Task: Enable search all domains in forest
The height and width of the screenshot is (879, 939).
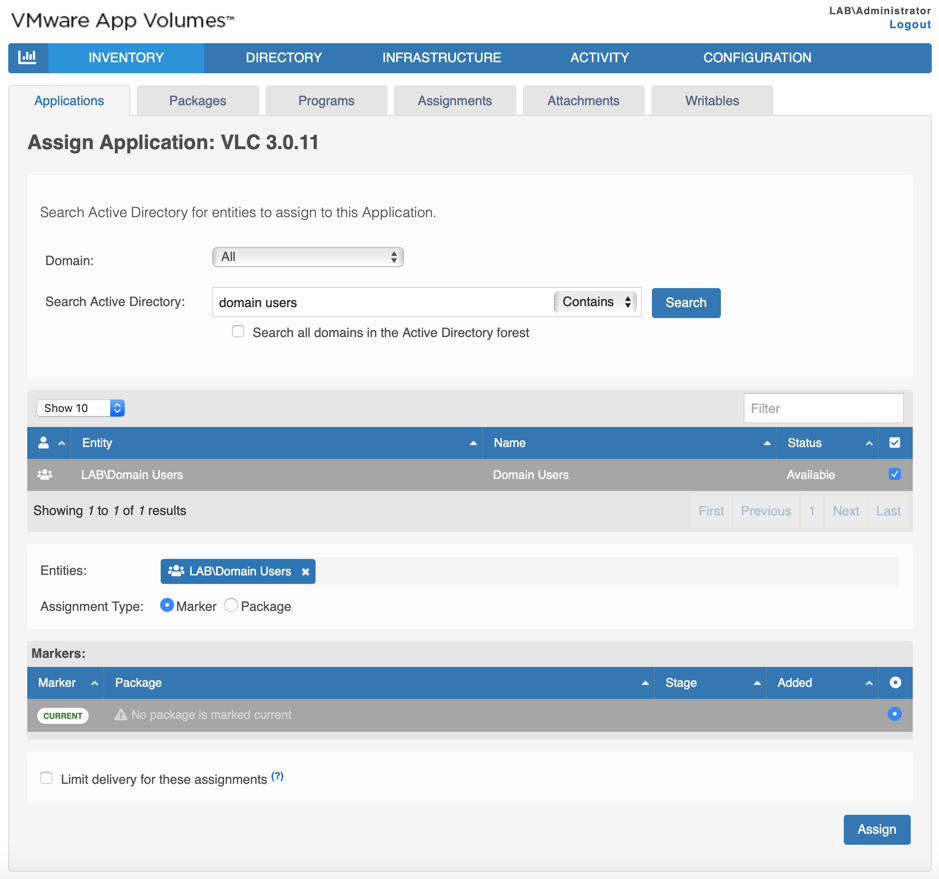Action: point(238,332)
